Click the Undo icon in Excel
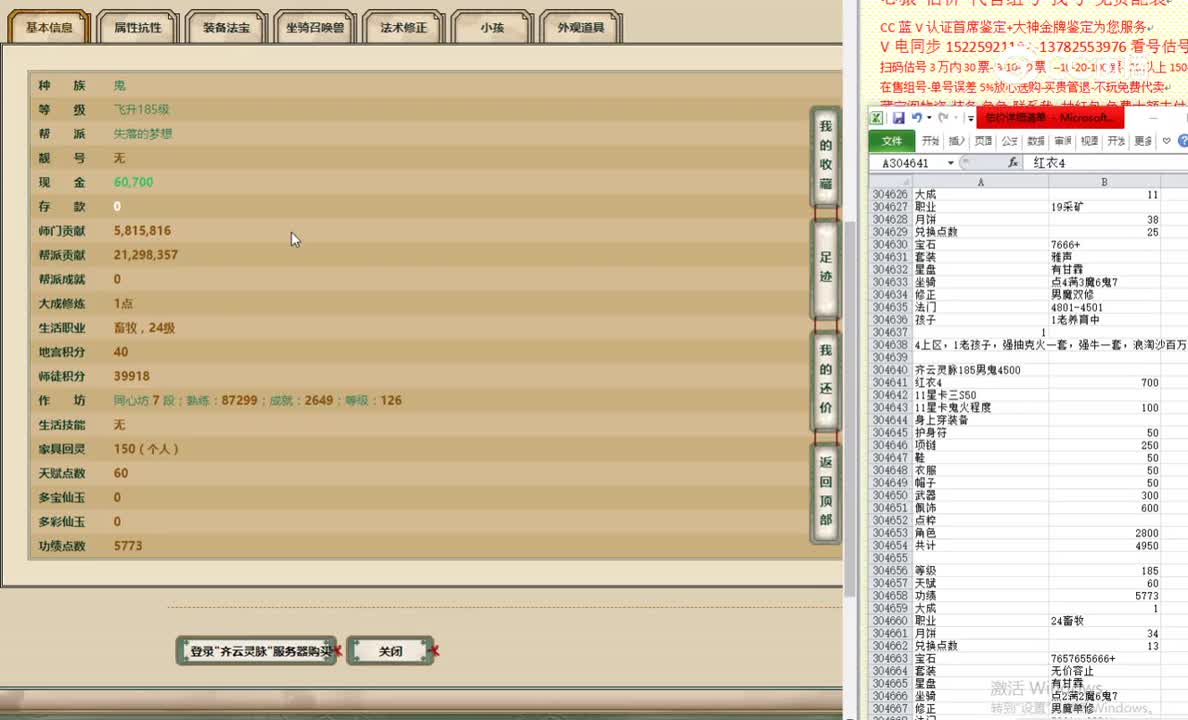1188x720 pixels. pos(916,117)
